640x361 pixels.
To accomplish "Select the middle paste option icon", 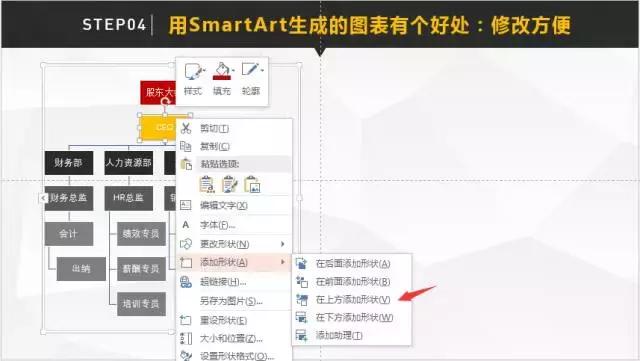I will 230,184.
